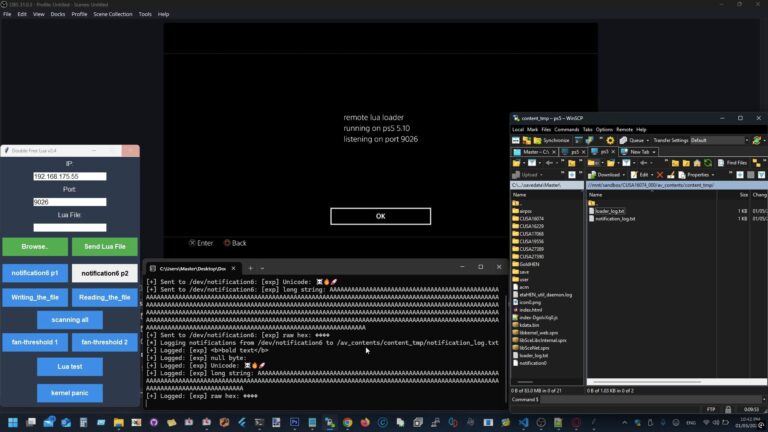This screenshot has height=432, width=768.
Task: Click the IP address input field
Action: (70, 176)
